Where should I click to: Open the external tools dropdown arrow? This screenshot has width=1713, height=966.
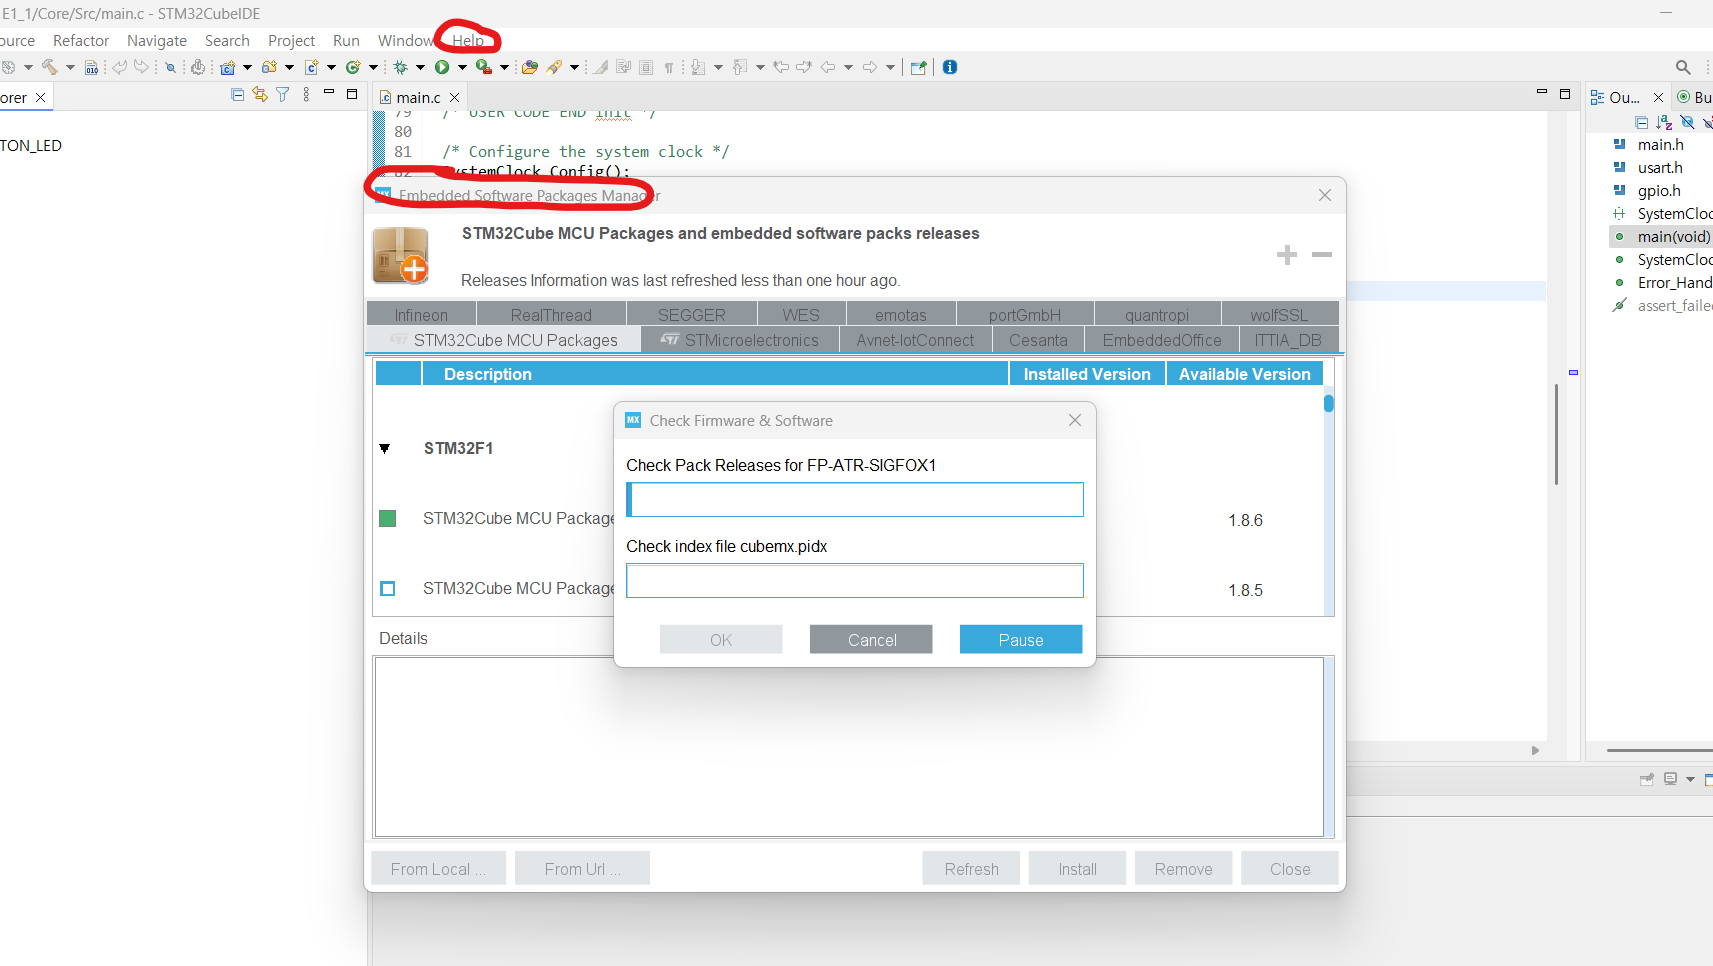coord(504,67)
